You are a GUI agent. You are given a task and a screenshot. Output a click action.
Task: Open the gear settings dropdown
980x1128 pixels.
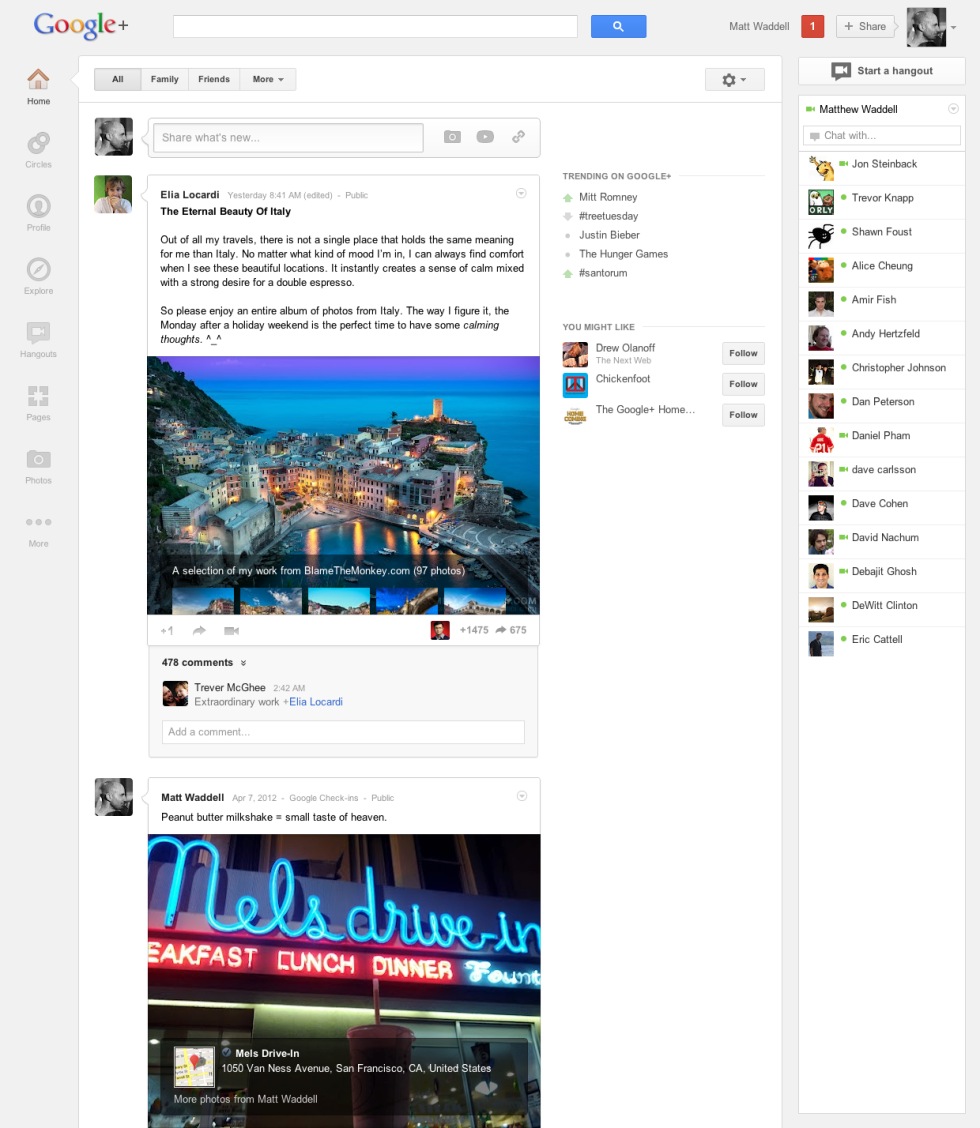point(734,80)
